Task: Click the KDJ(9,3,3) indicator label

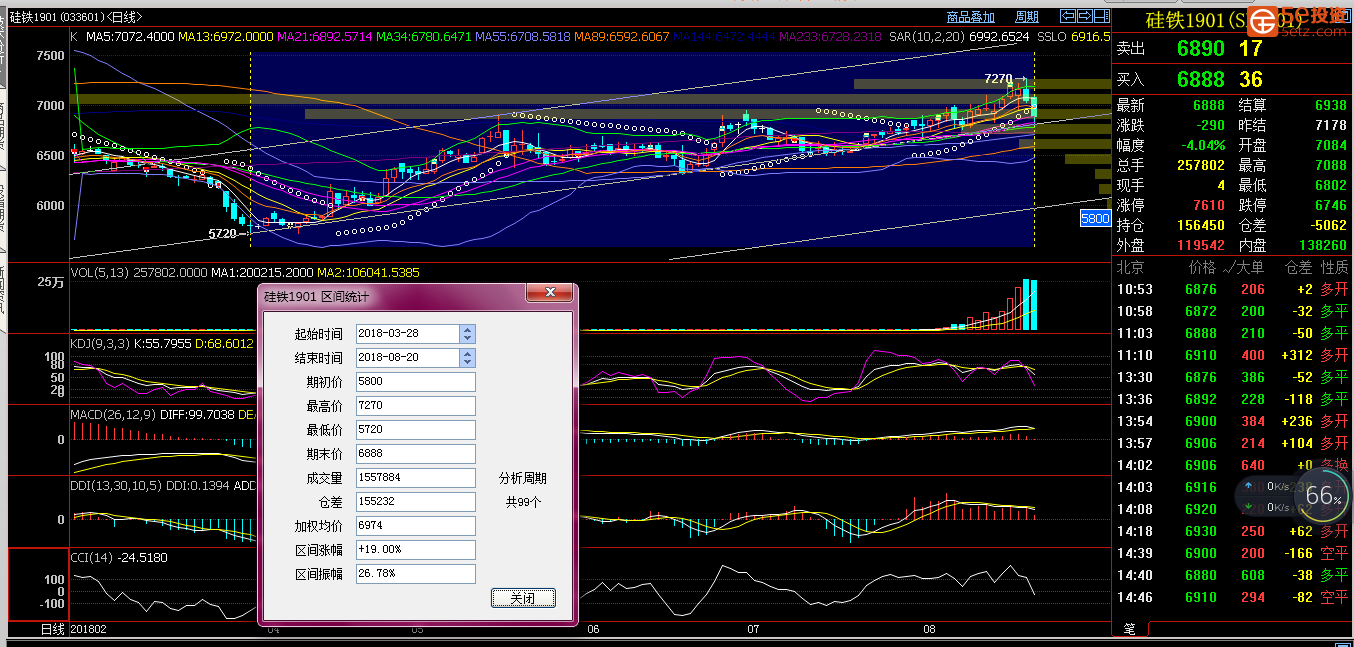Action: [x=98, y=343]
